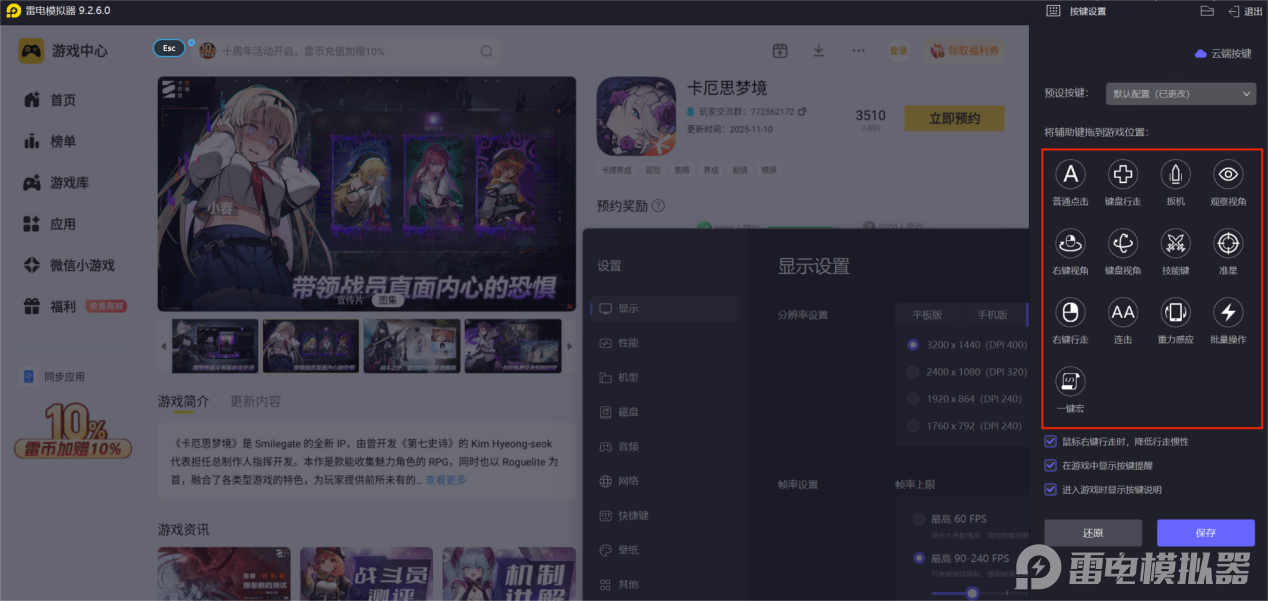The width and height of the screenshot is (1268, 601).
Task: Select the 观察视角 eye icon
Action: click(x=1228, y=175)
